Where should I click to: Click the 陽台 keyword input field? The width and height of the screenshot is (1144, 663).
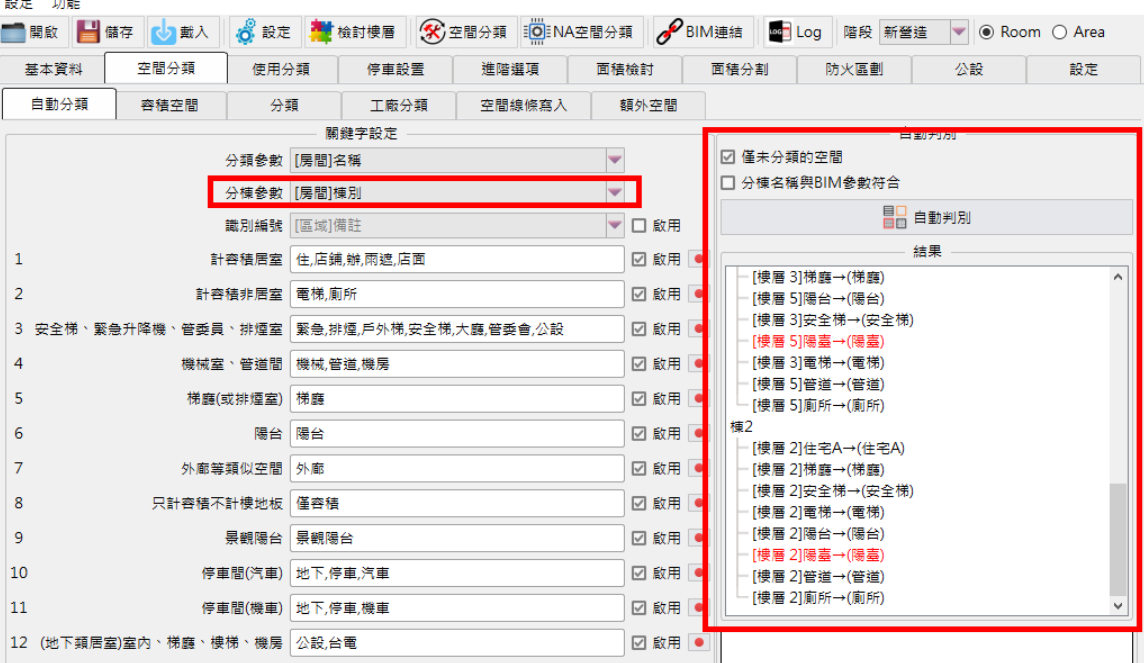[457, 434]
